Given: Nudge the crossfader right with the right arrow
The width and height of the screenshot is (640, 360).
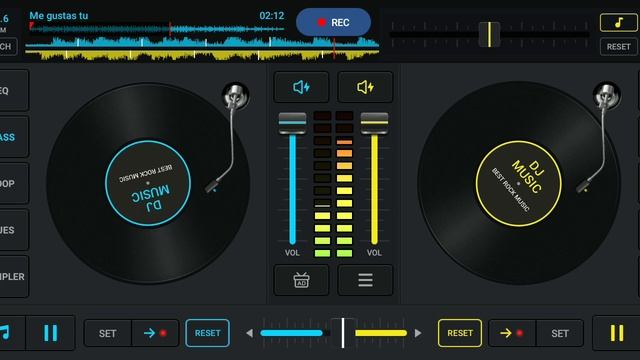Looking at the screenshot, I should click(418, 333).
